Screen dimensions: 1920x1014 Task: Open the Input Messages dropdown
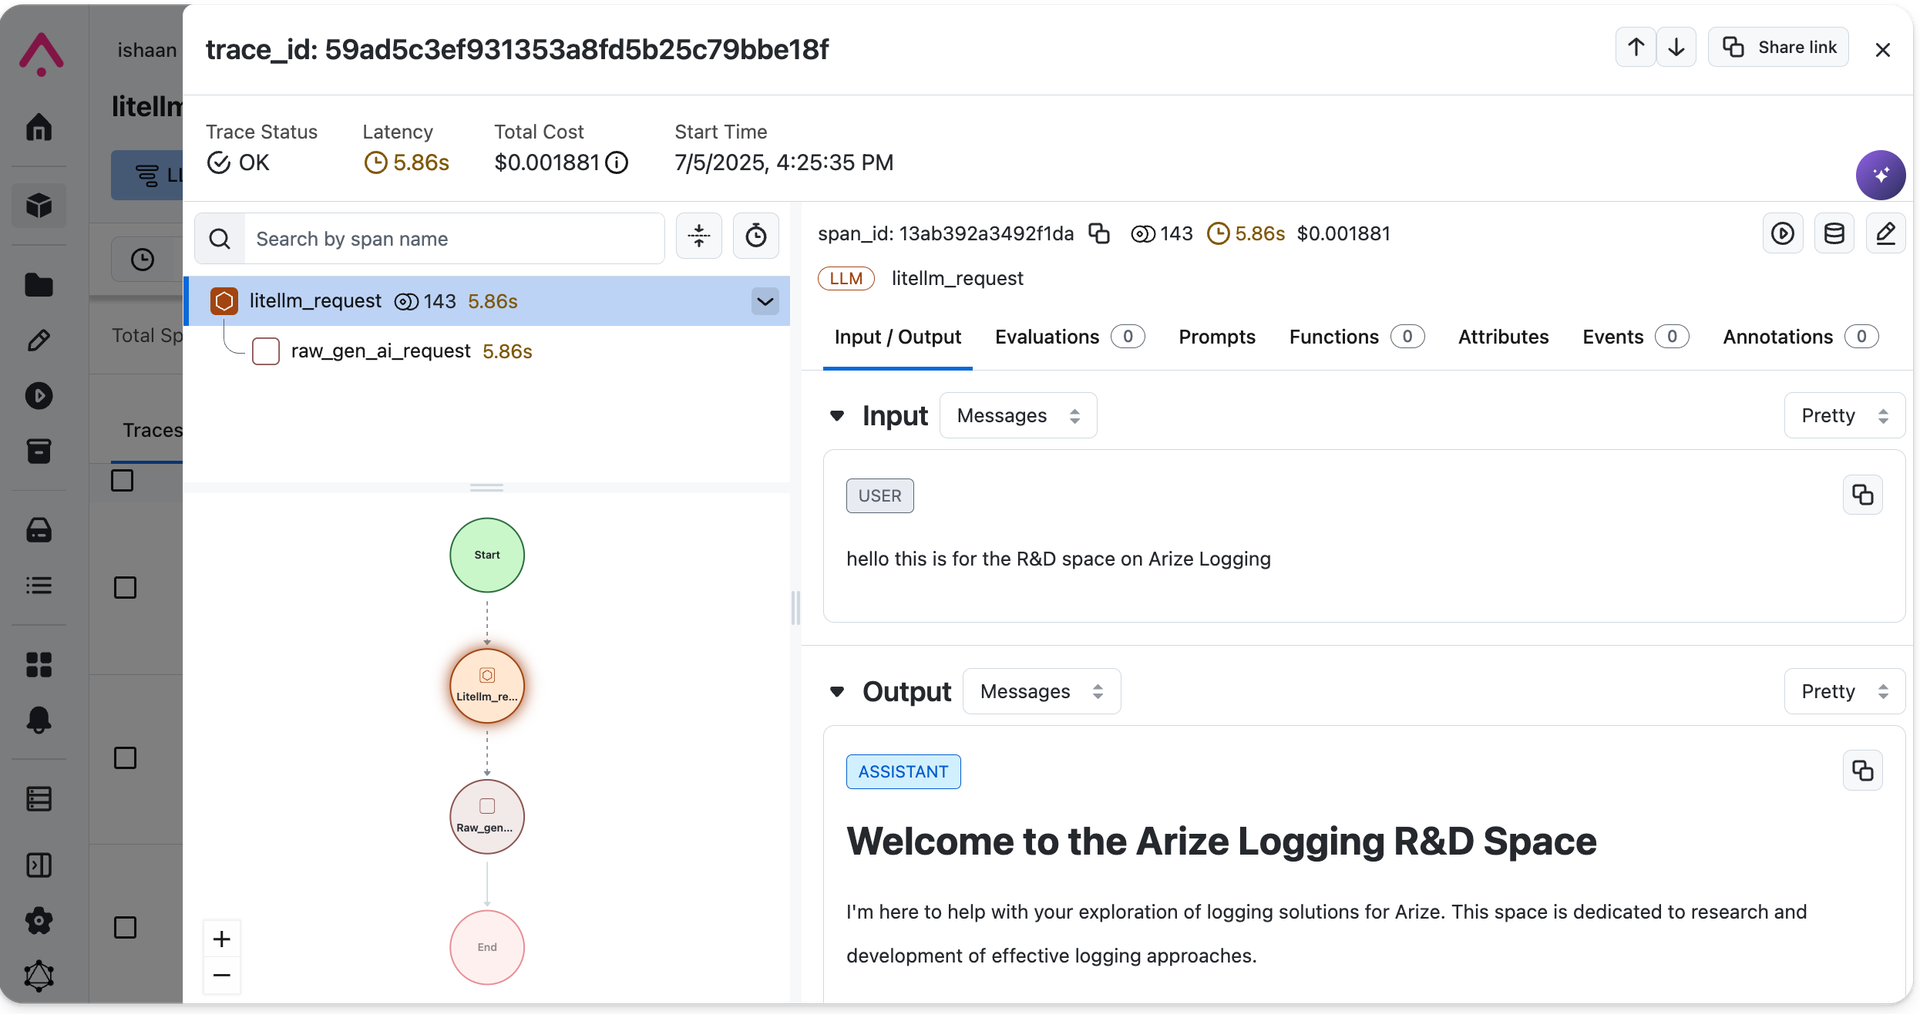coord(1018,415)
